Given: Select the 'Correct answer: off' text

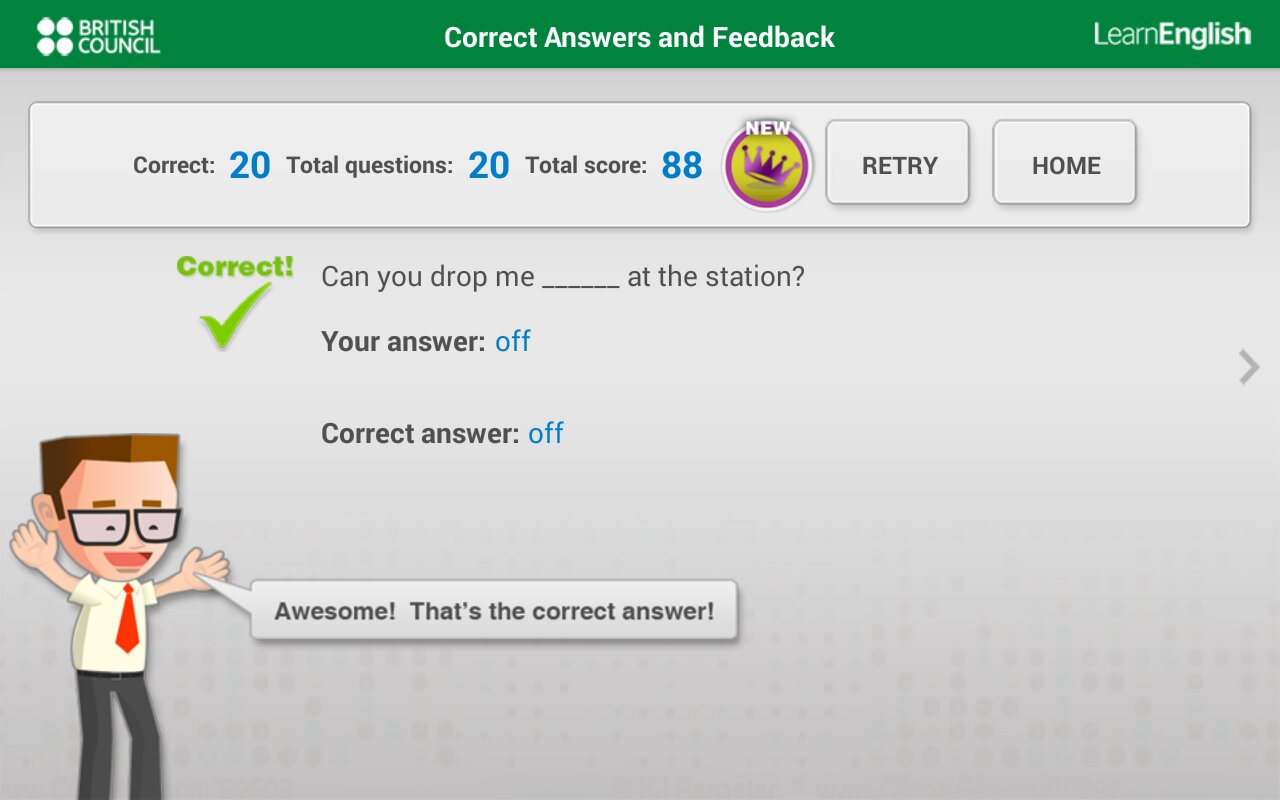Looking at the screenshot, I should [442, 434].
